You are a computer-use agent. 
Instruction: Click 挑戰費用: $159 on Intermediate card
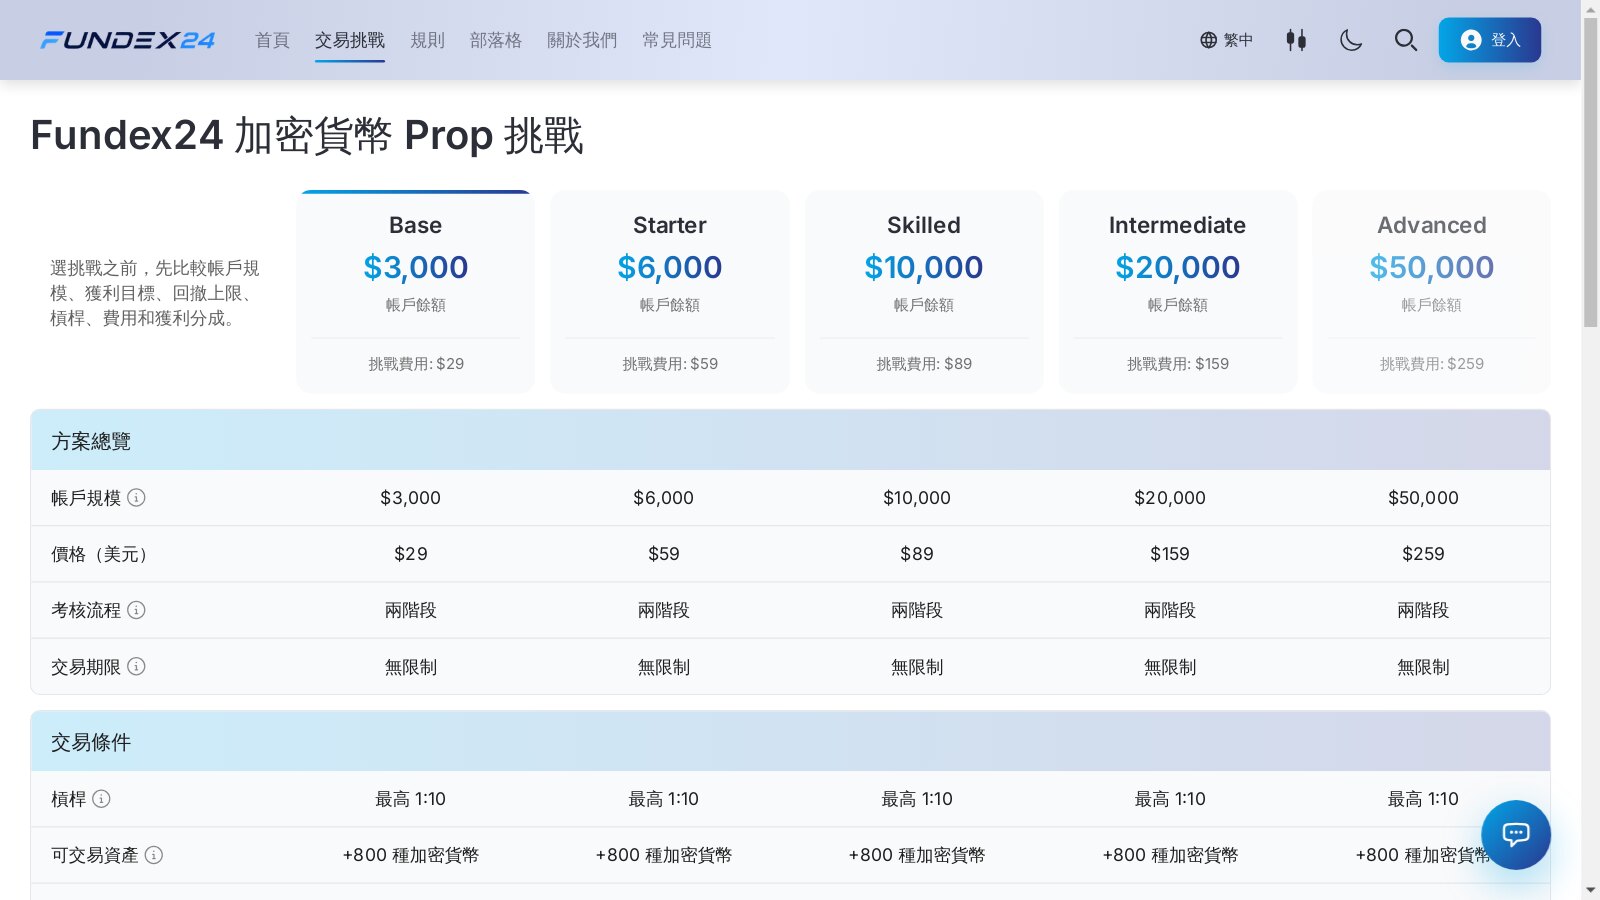point(1178,364)
